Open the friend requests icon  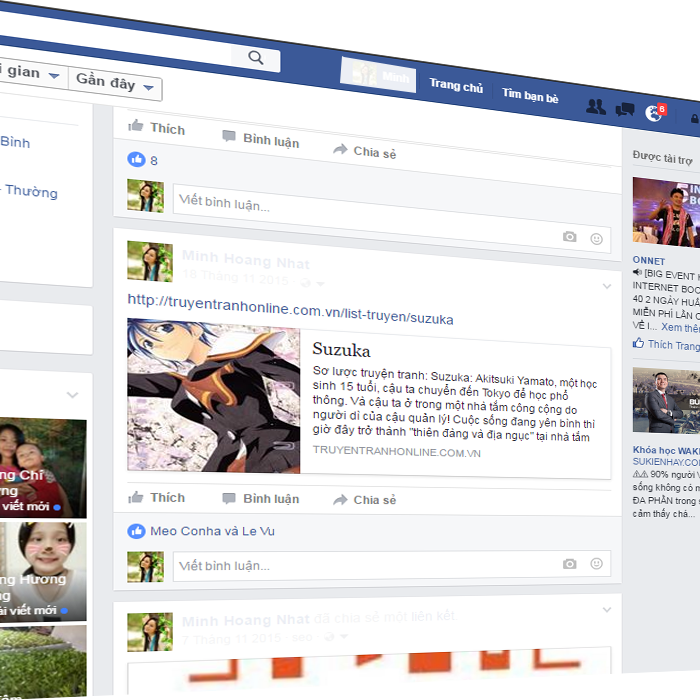595,106
